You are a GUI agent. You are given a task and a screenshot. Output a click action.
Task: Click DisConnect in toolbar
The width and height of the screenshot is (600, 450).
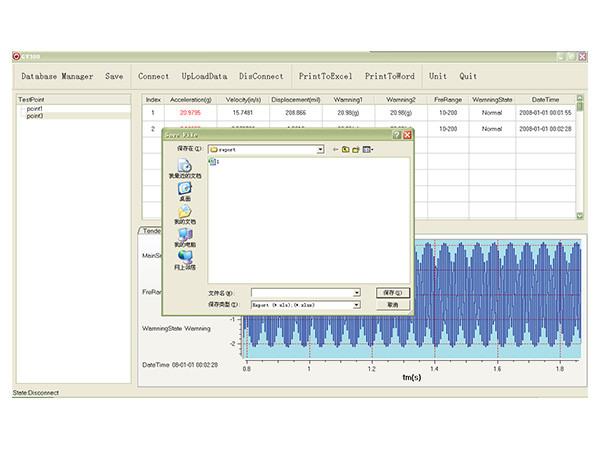pyautogui.click(x=261, y=76)
